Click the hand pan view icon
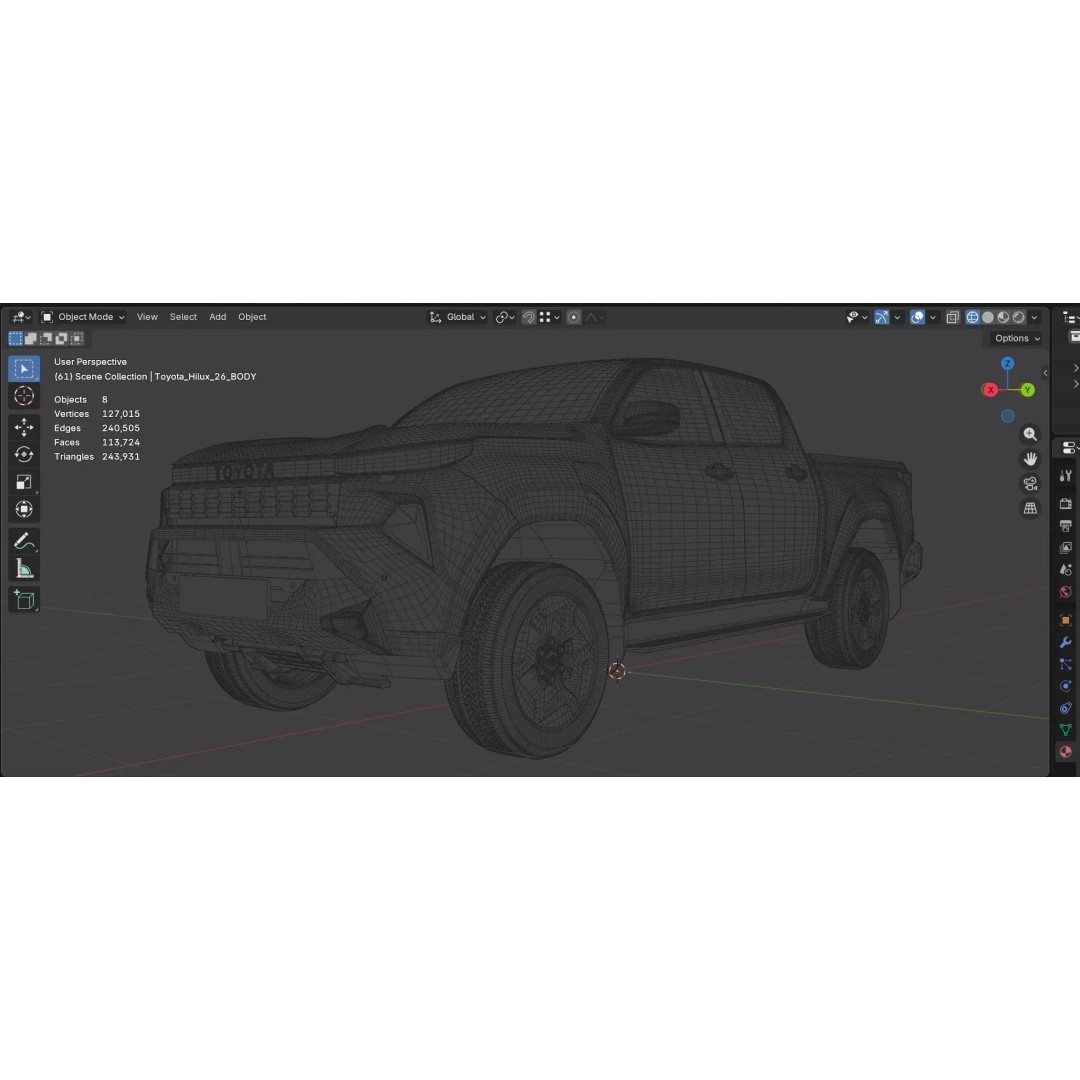Viewport: 1080px width, 1080px height. (1030, 459)
